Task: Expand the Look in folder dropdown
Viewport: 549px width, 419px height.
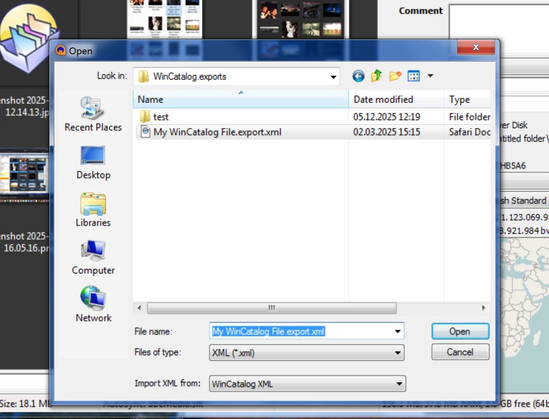Action: click(333, 77)
